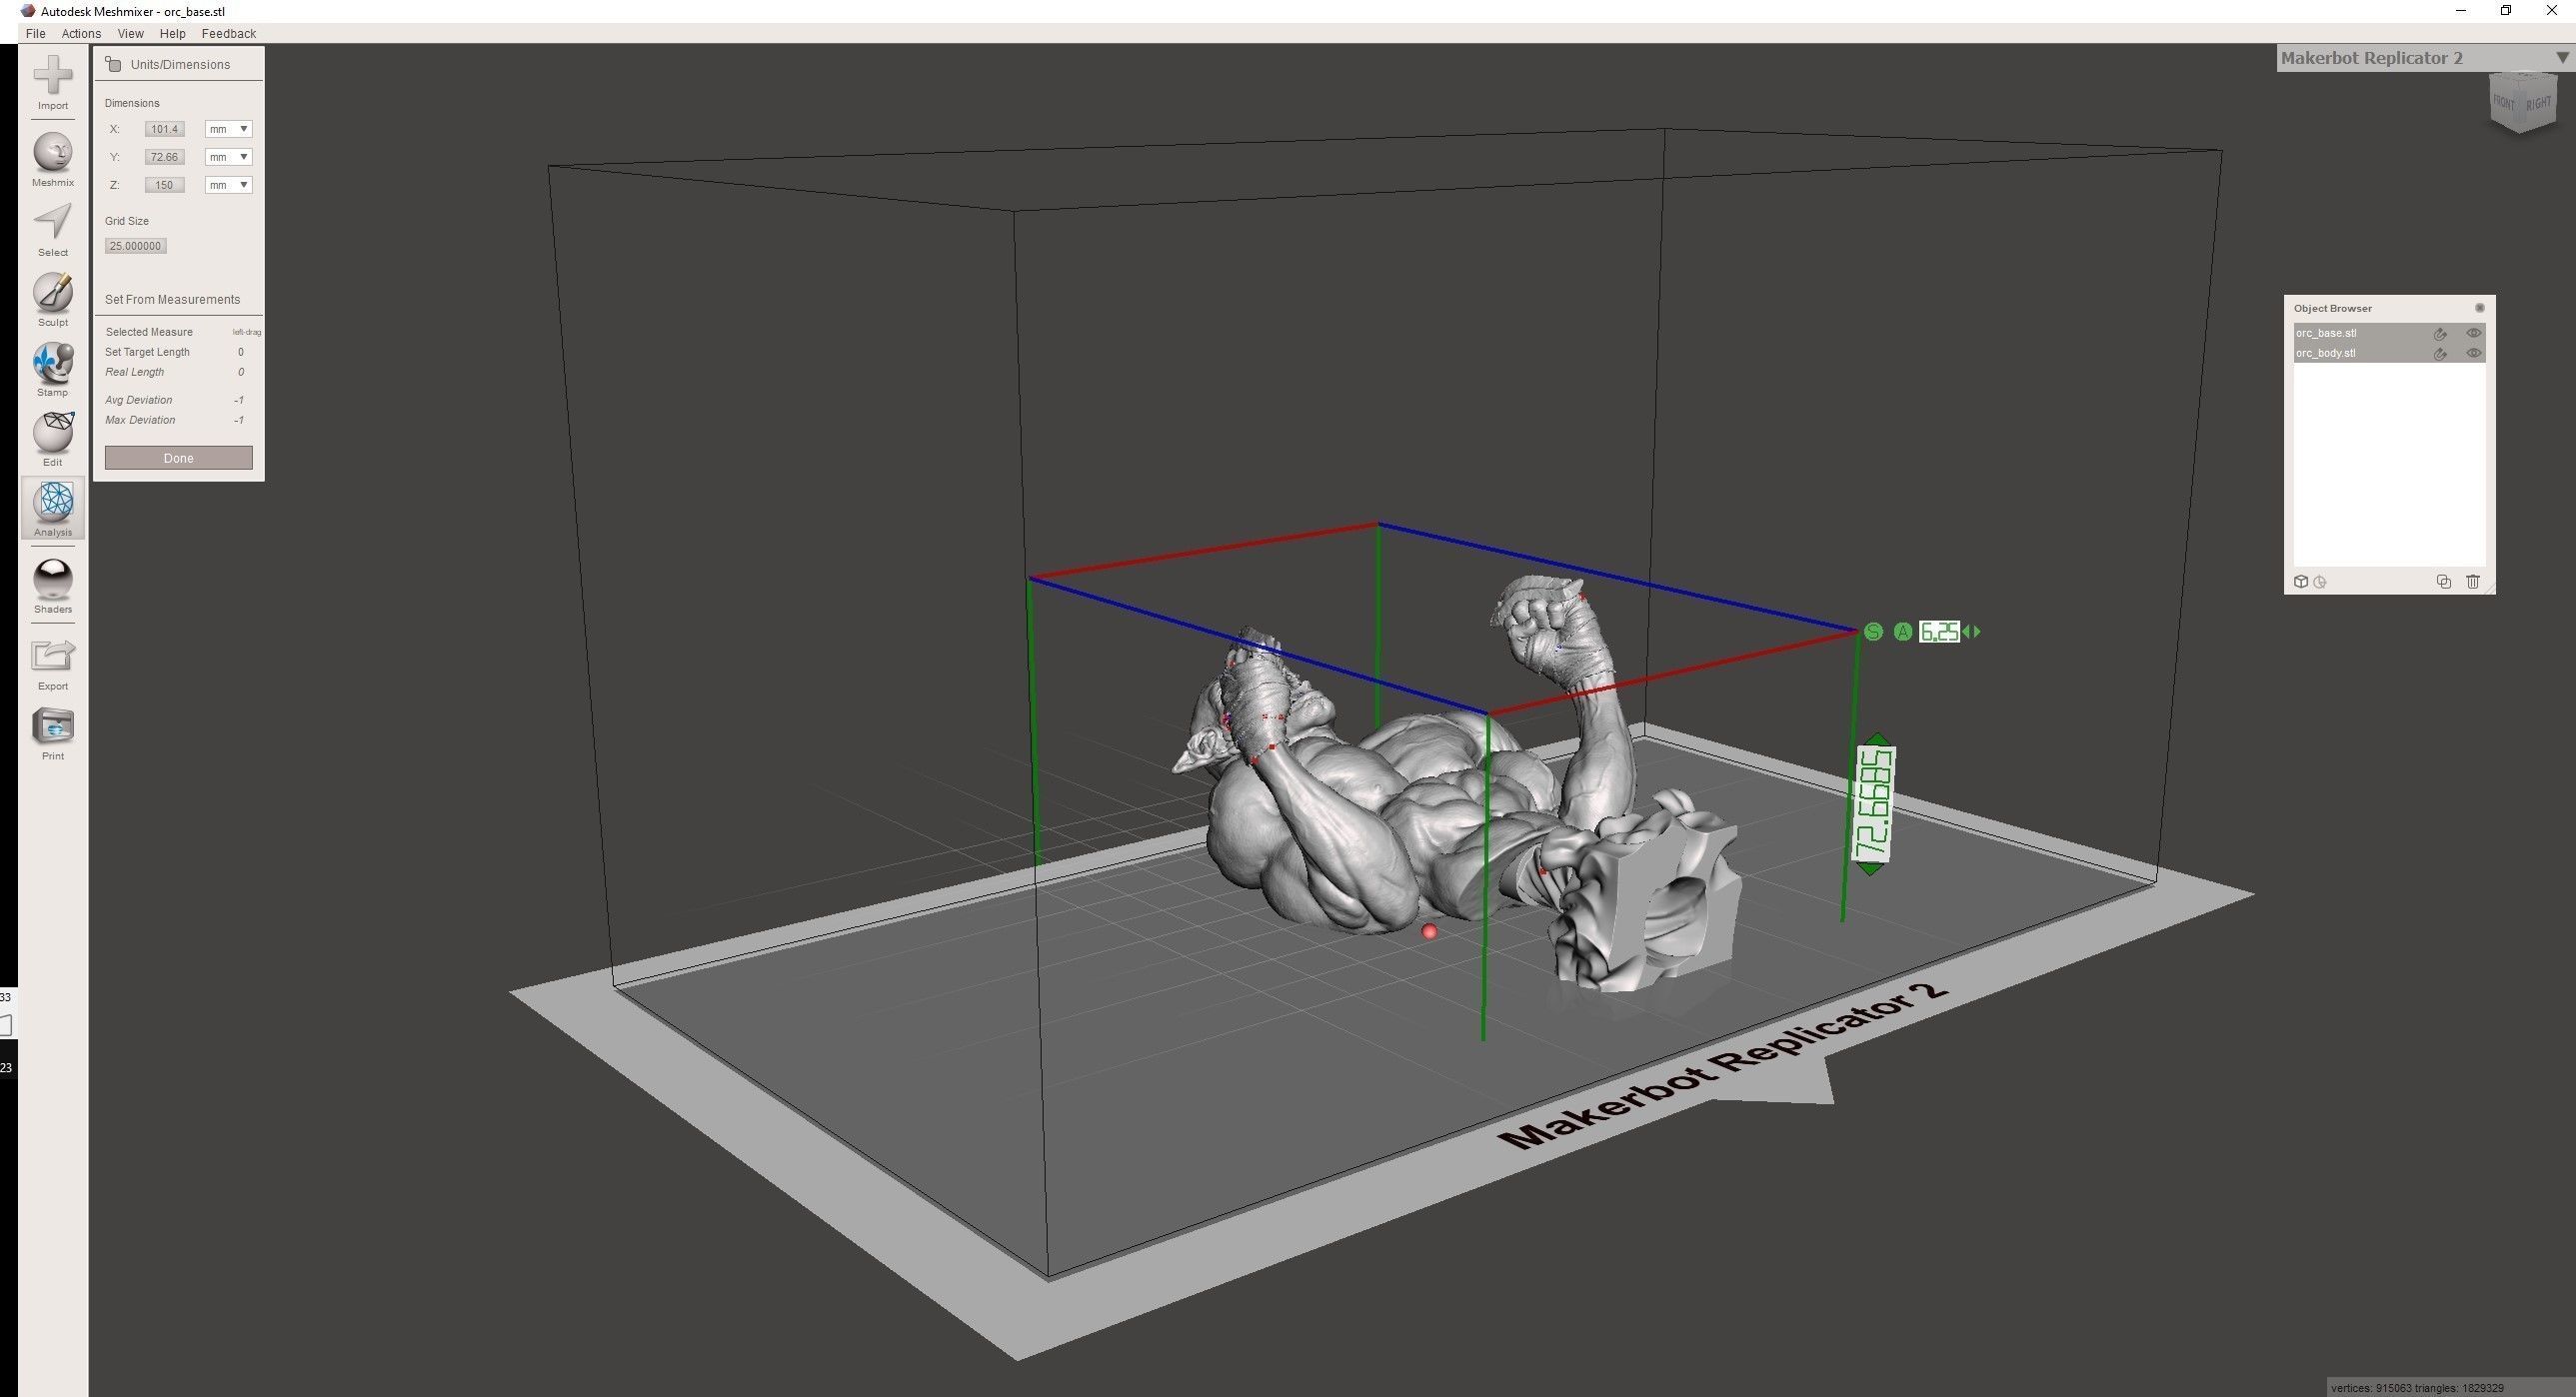Viewport: 2576px width, 1397px height.
Task: Open the Shaders tool
Action: pyautogui.click(x=53, y=586)
